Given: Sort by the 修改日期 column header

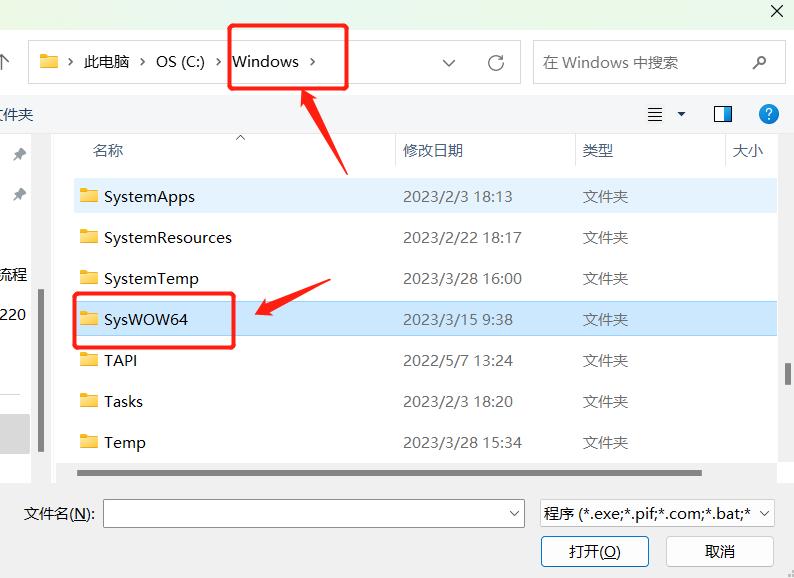Looking at the screenshot, I should (x=433, y=150).
